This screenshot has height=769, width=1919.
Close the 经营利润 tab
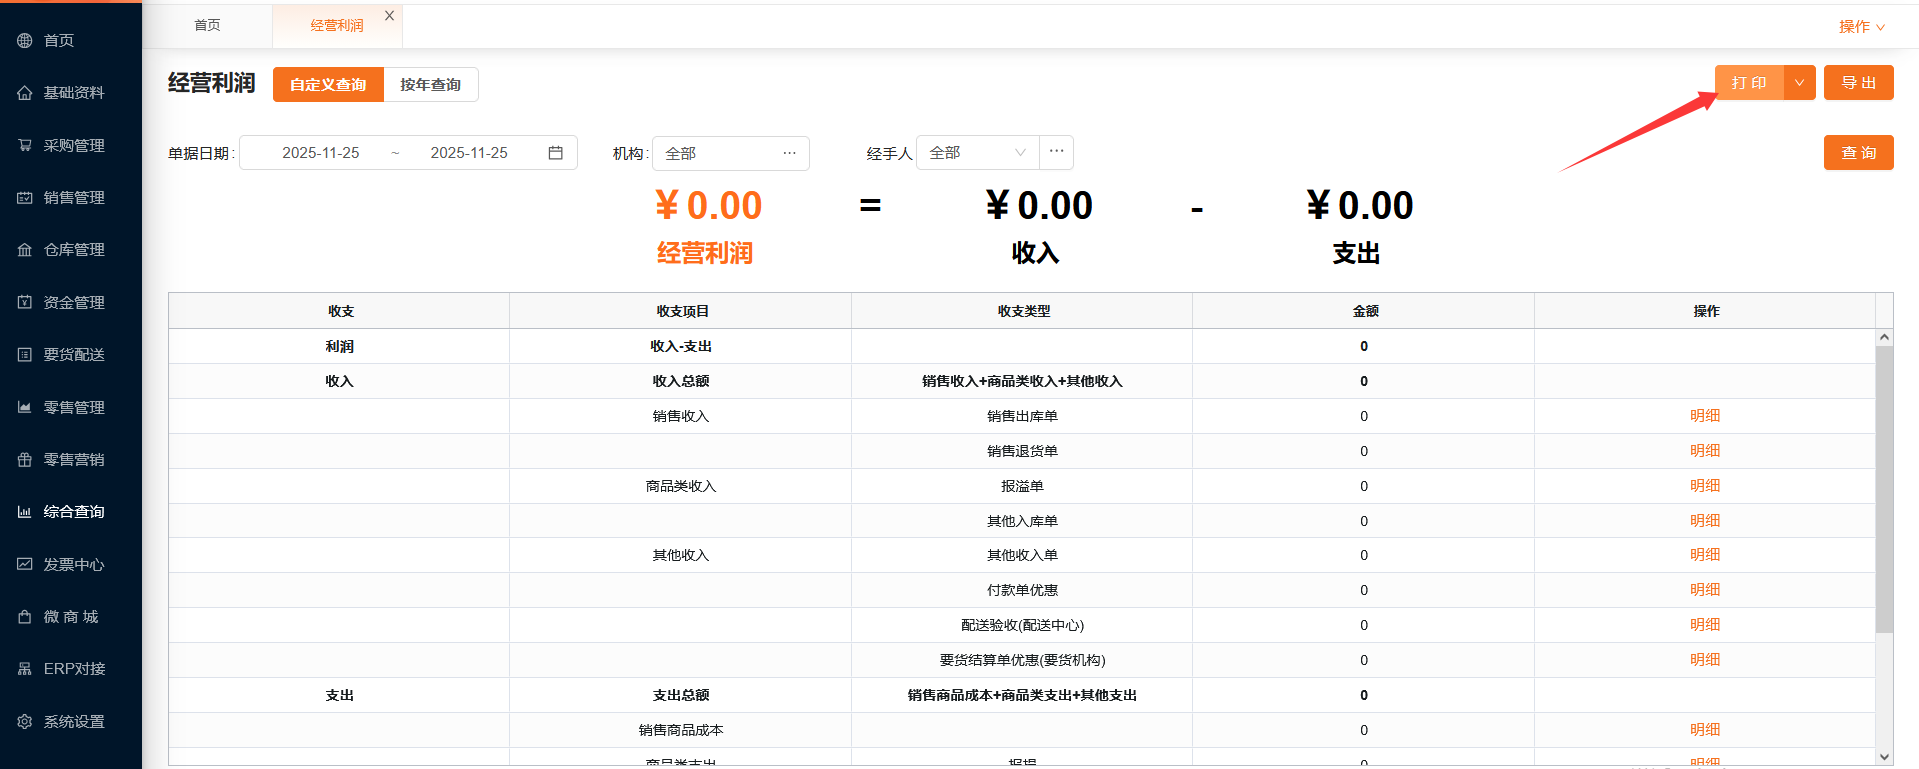390,15
